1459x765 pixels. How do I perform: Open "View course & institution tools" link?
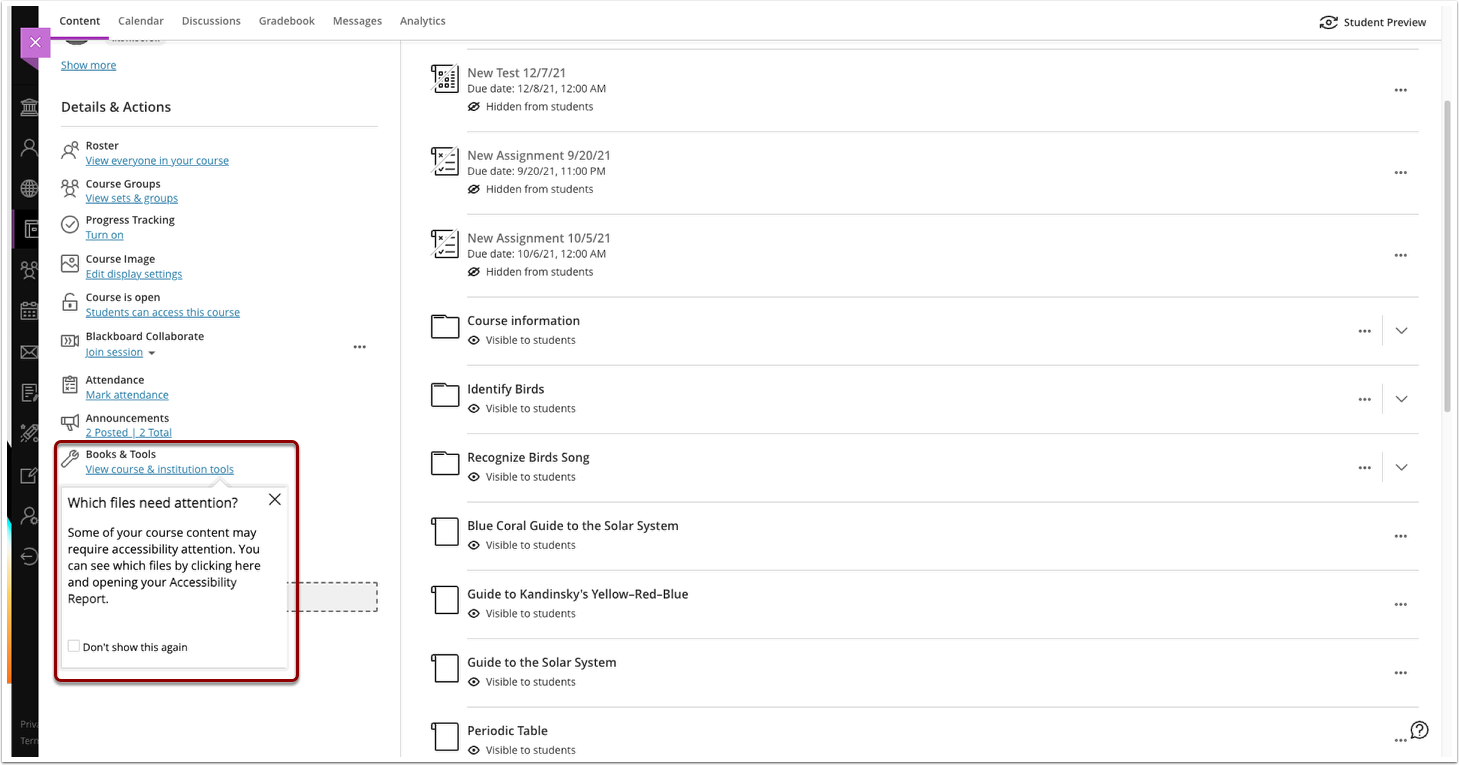click(x=159, y=469)
